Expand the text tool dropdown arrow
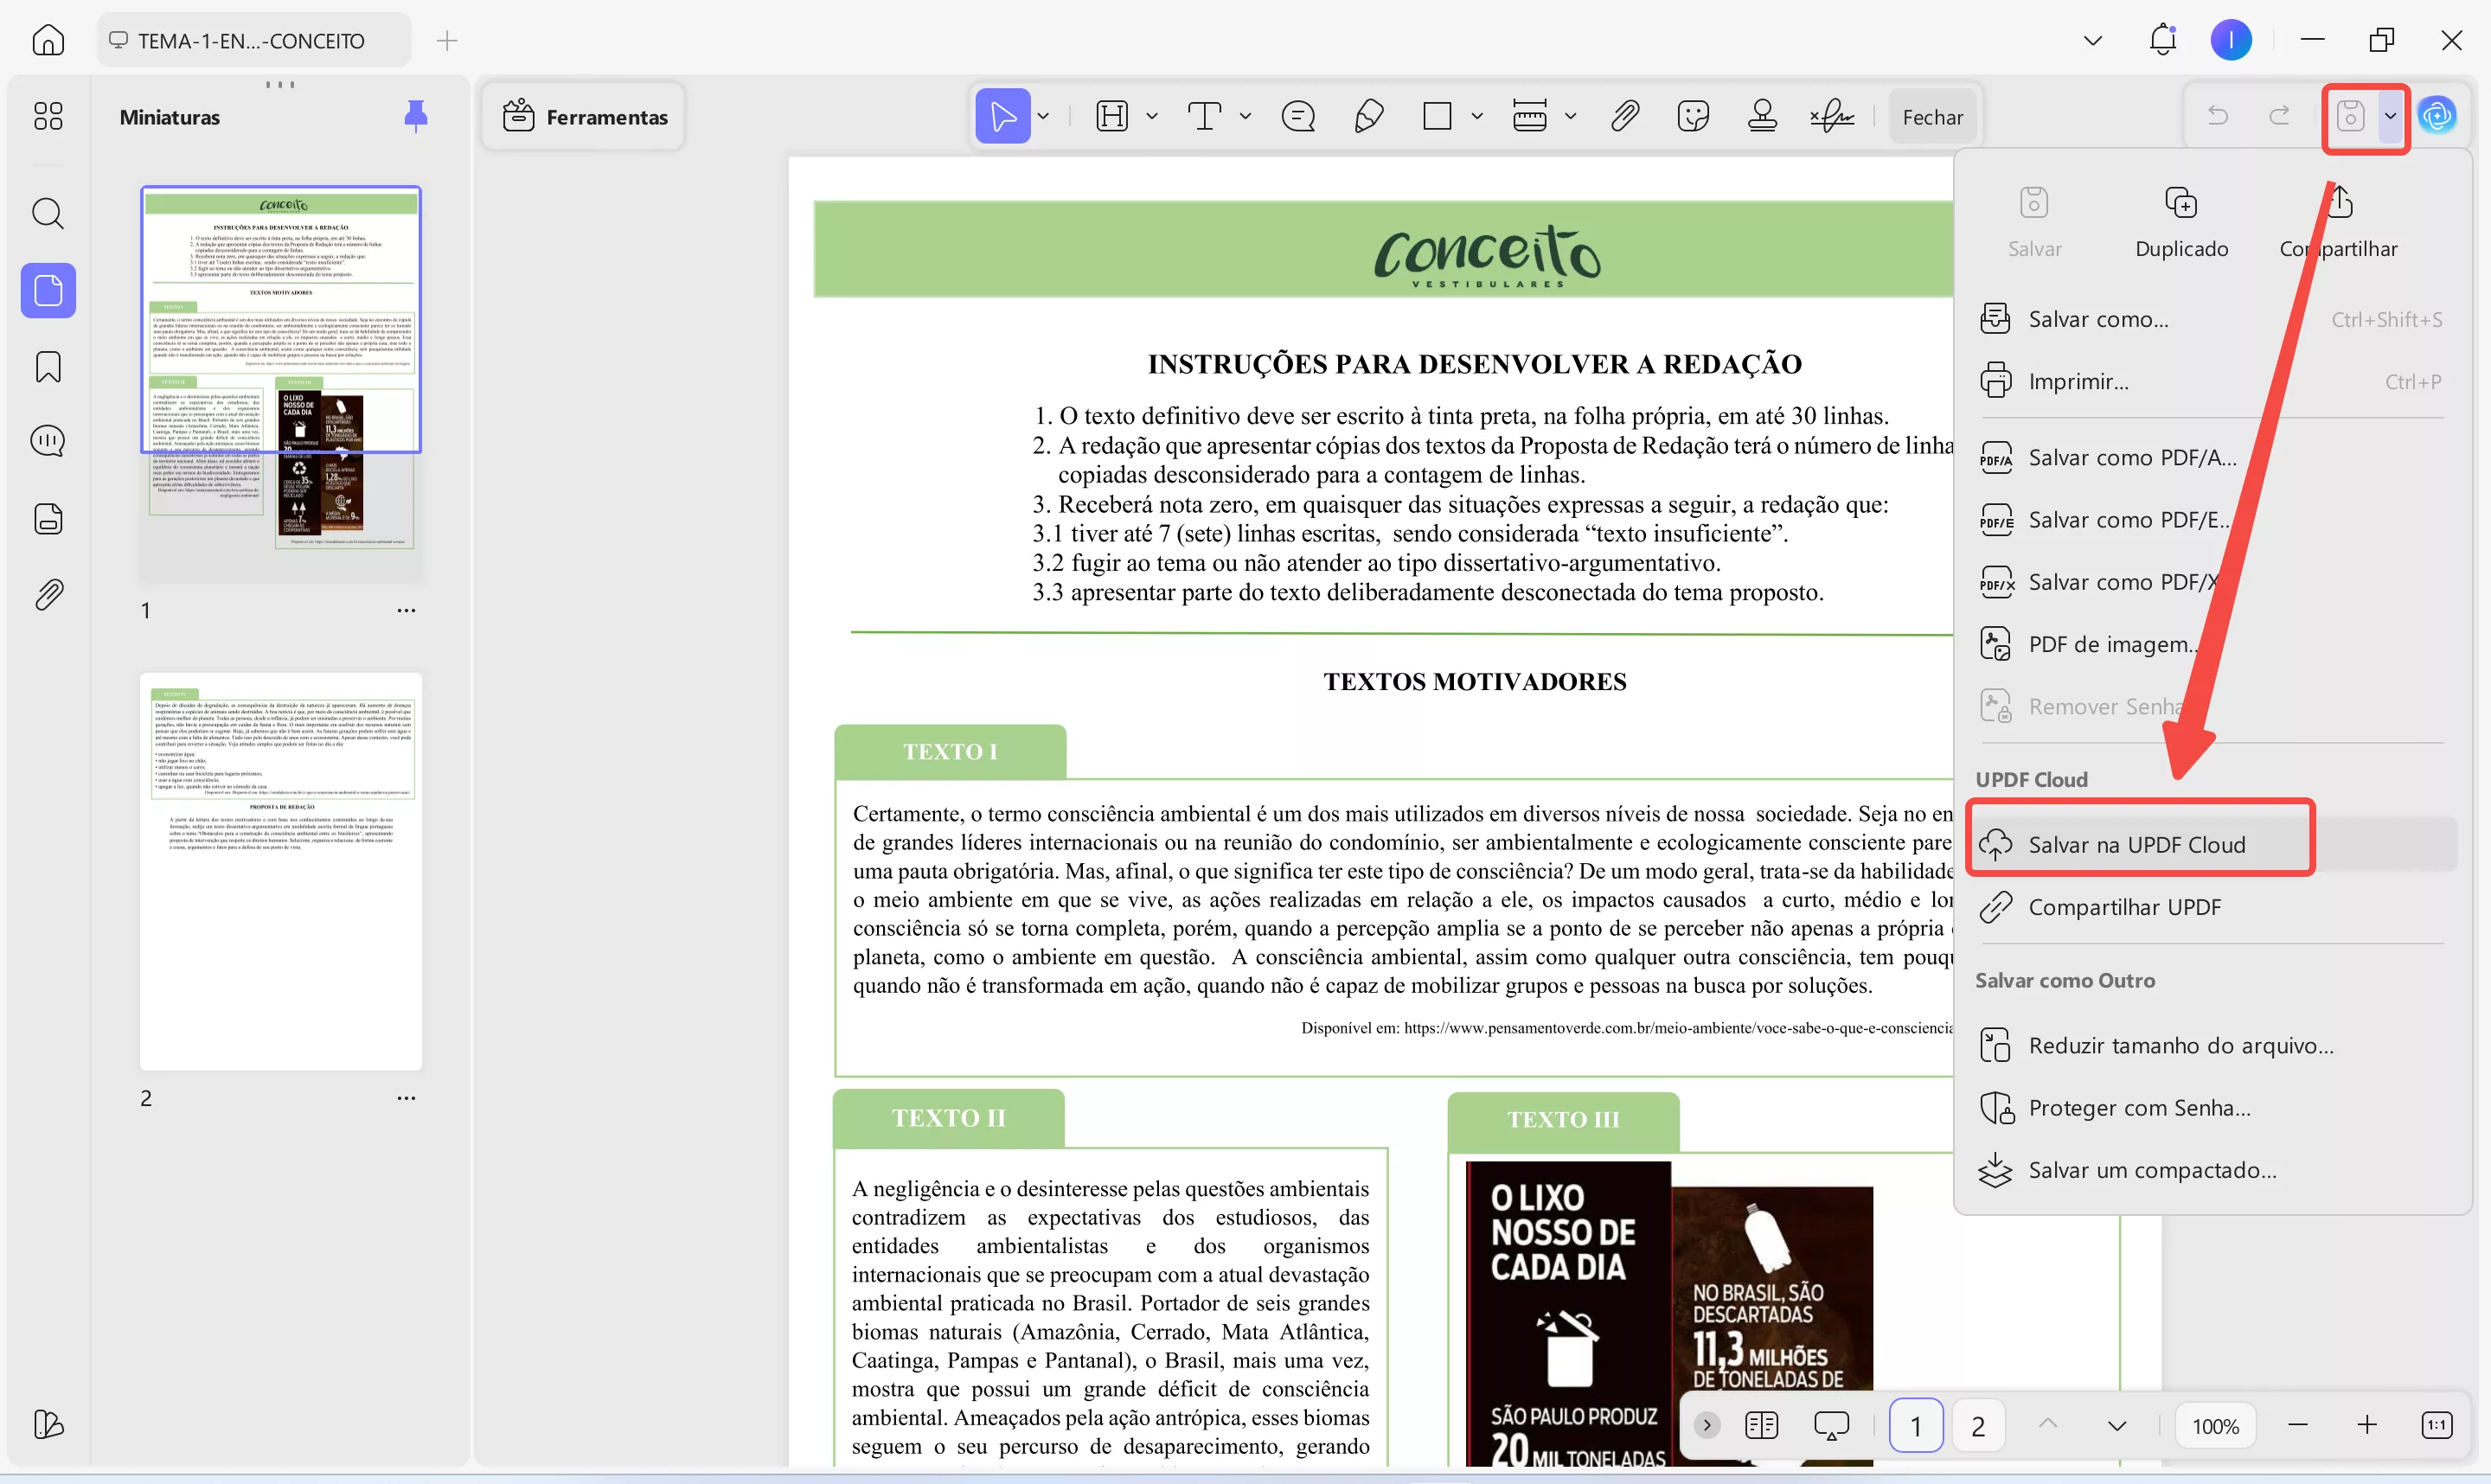 [x=1245, y=117]
